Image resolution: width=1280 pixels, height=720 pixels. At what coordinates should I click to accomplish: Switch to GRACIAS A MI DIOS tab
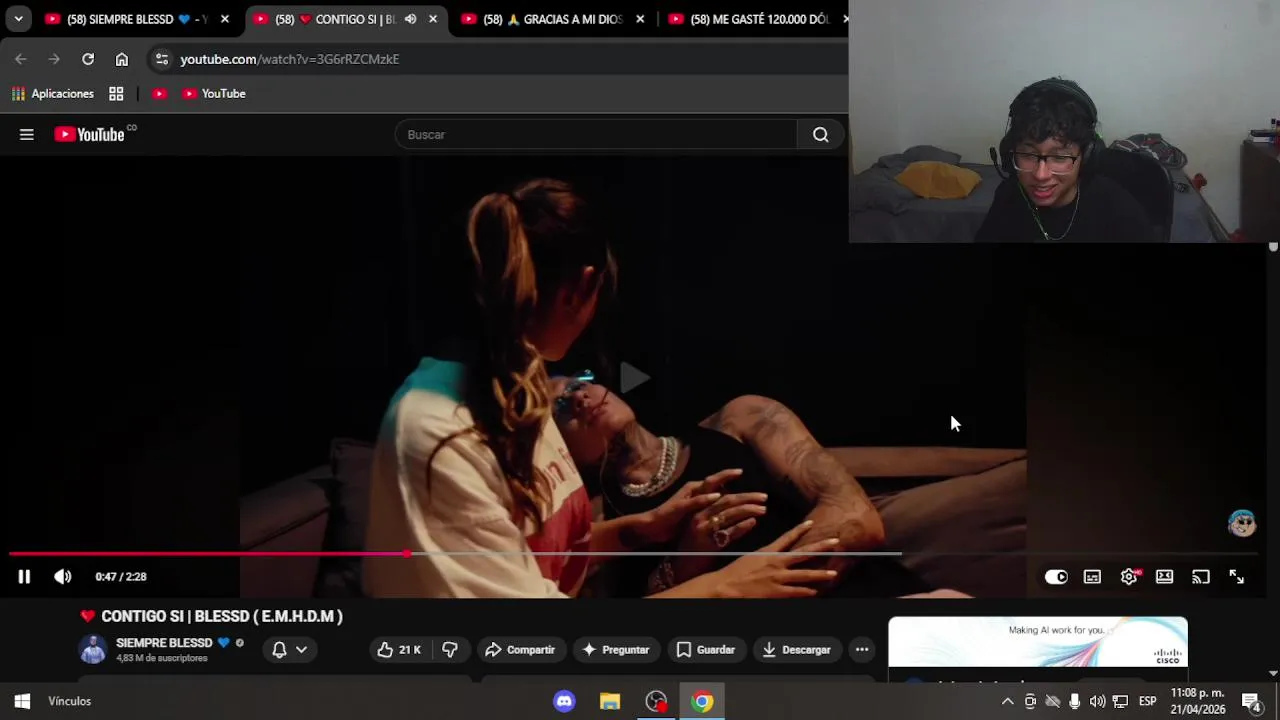pyautogui.click(x=552, y=19)
